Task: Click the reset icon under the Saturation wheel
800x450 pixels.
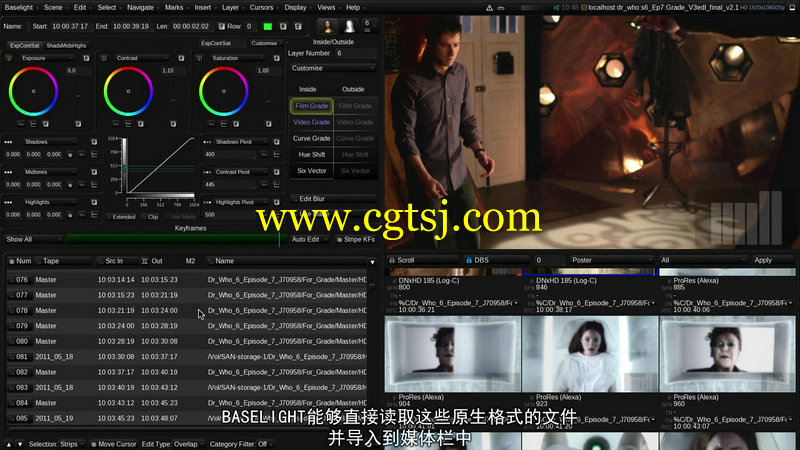Action: [269, 124]
